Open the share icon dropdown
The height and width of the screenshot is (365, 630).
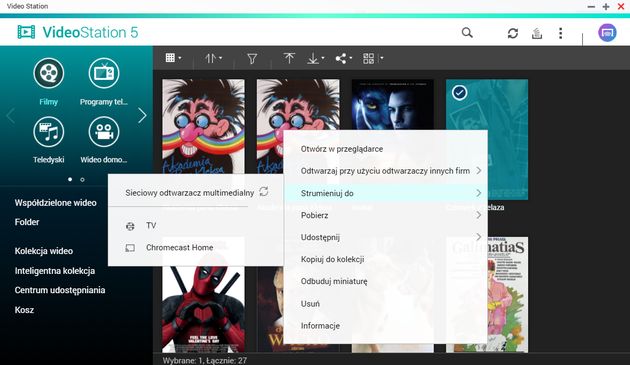pos(344,59)
